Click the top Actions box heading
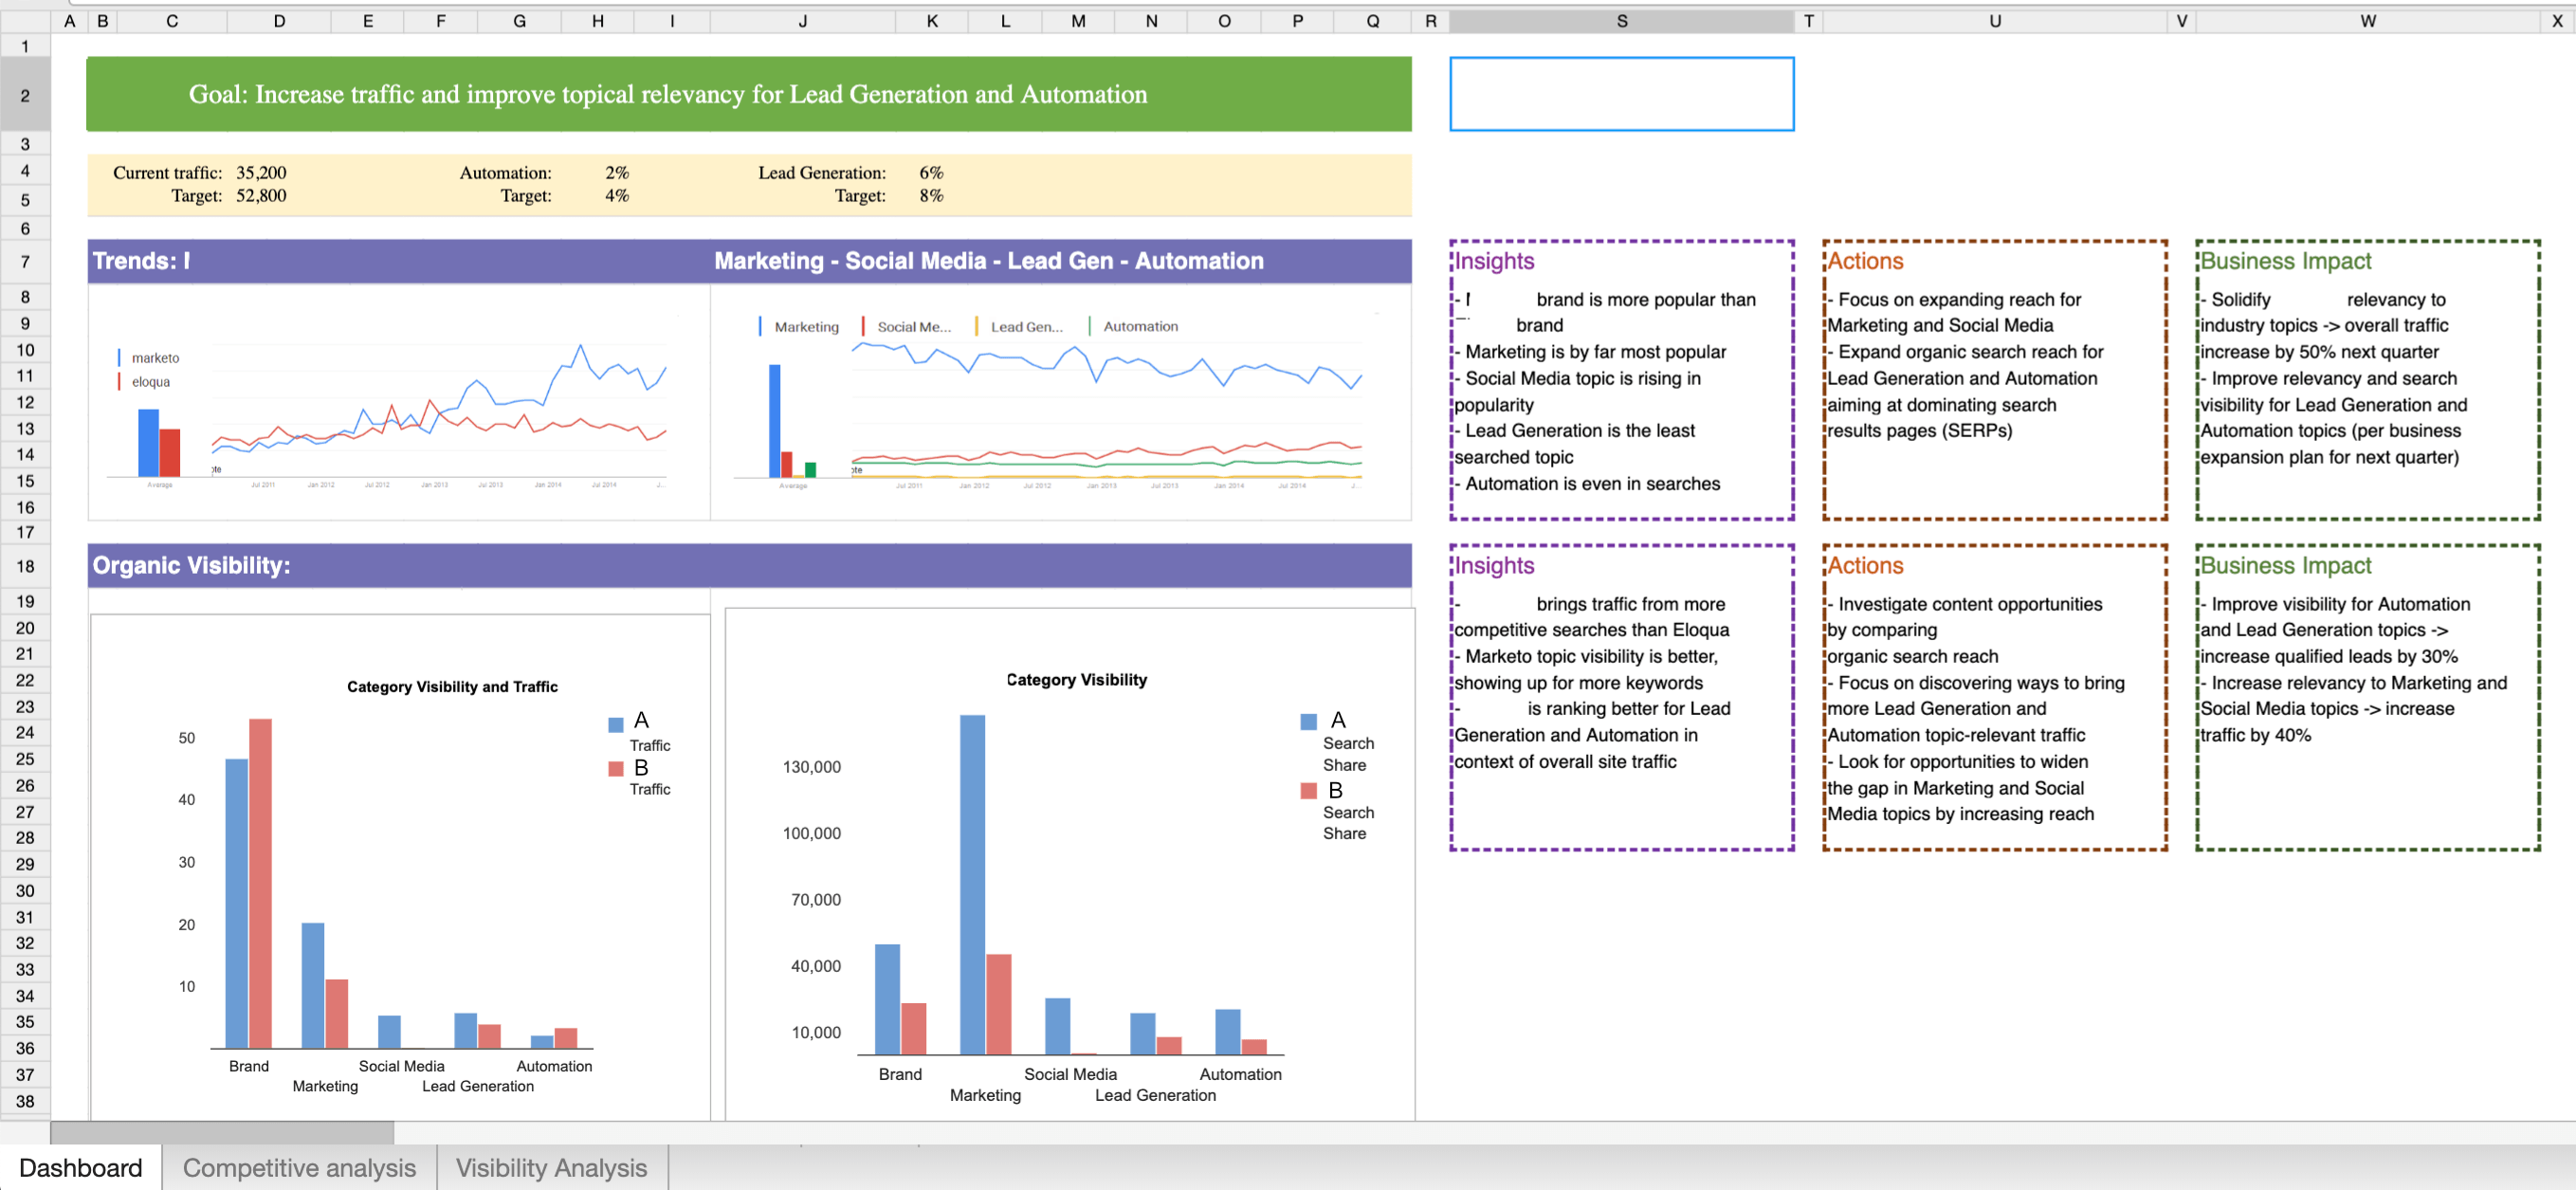The width and height of the screenshot is (2576, 1190). coord(1865,262)
